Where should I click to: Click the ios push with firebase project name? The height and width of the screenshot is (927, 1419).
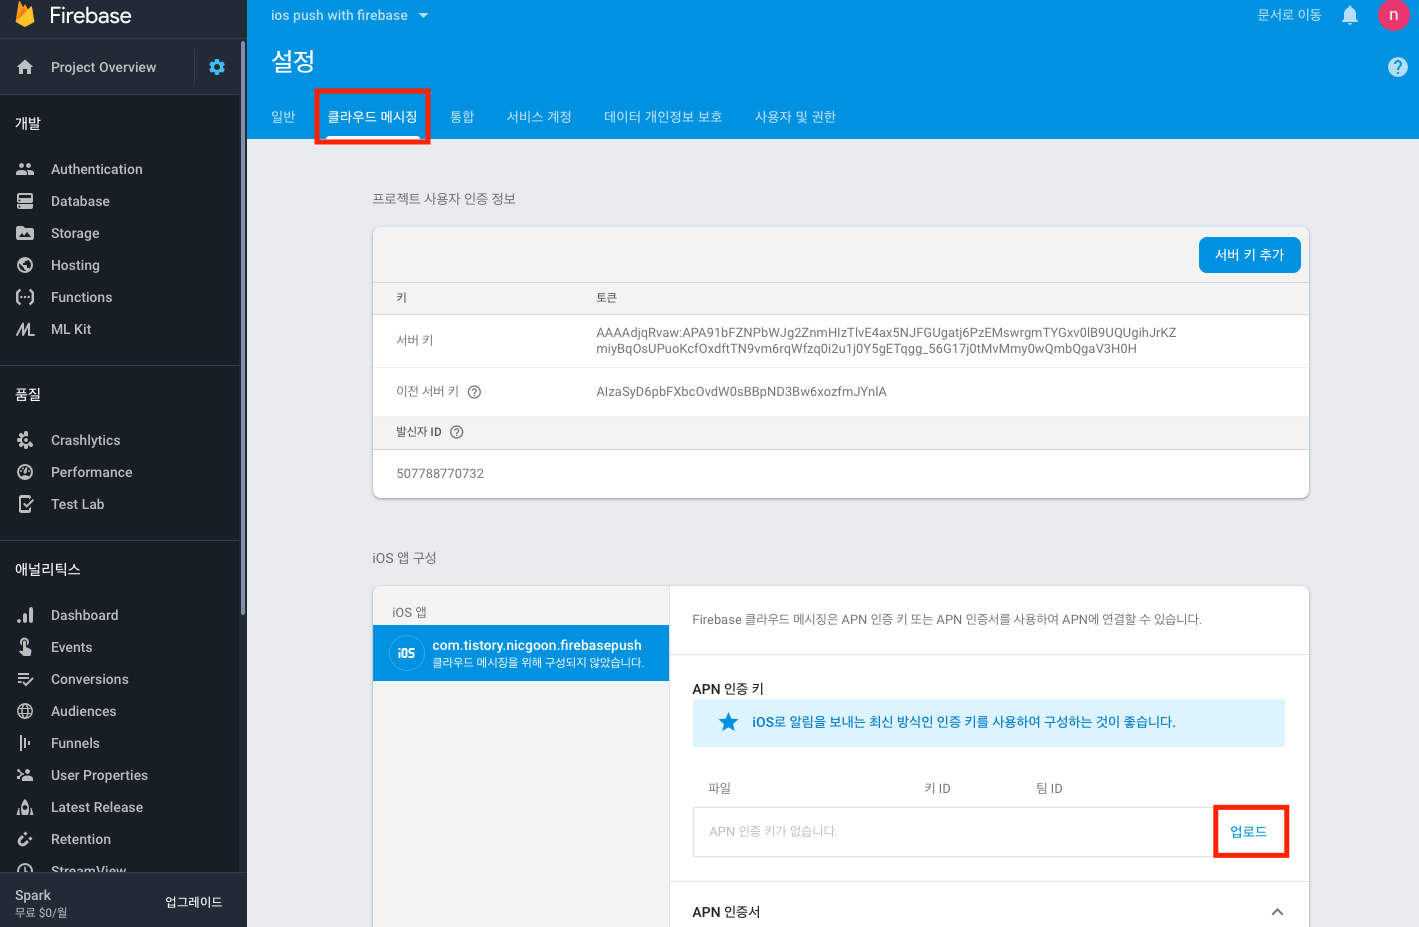(x=339, y=15)
